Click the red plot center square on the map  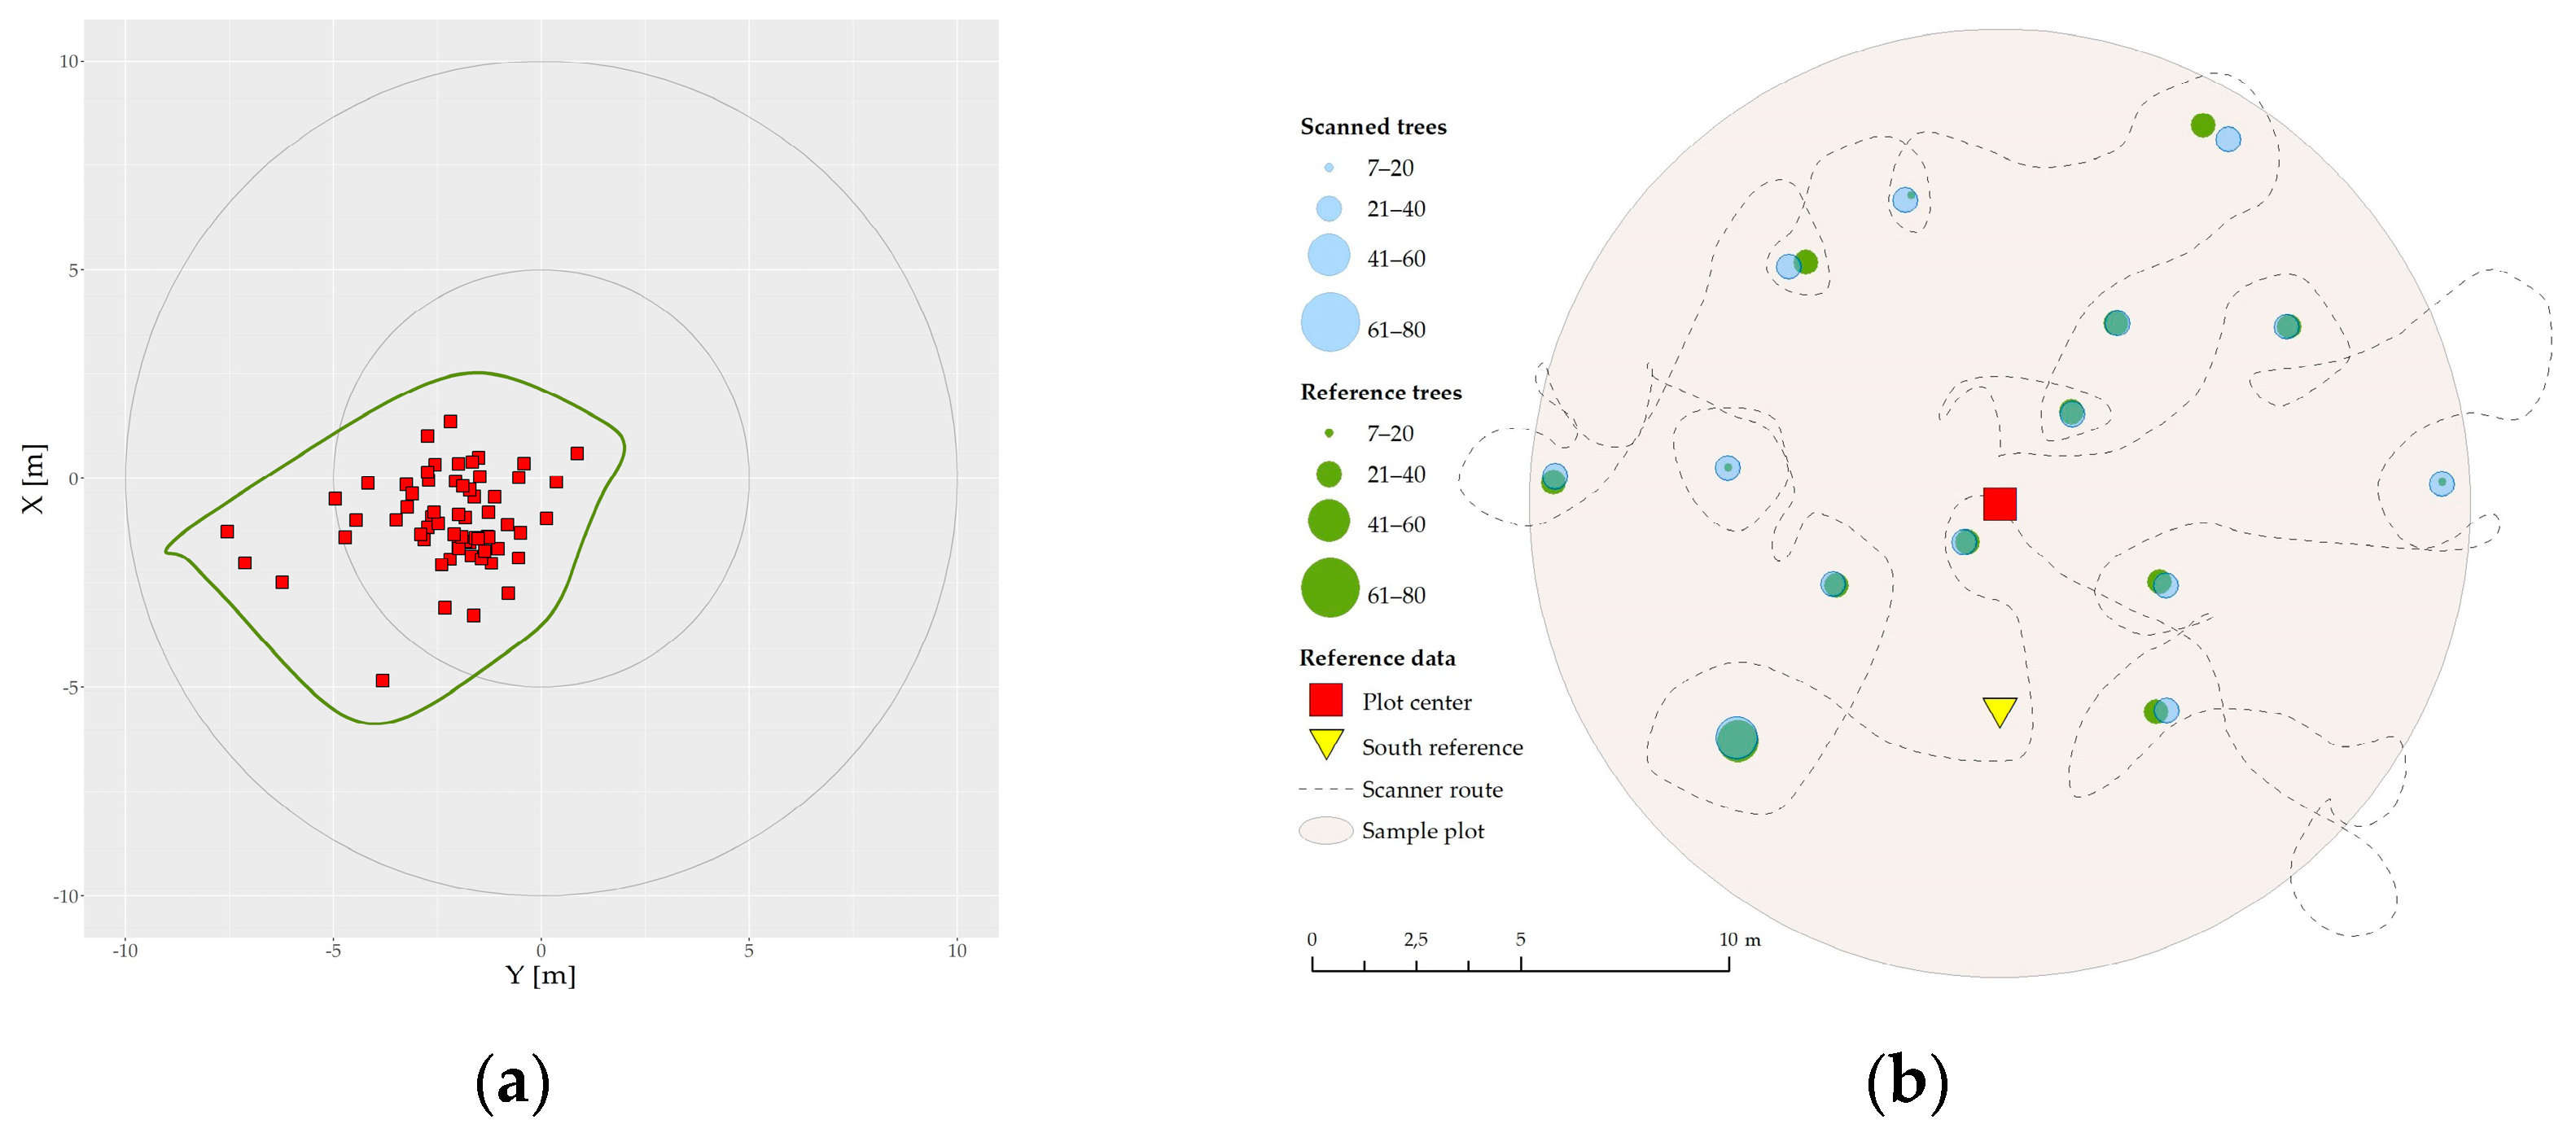pyautogui.click(x=1999, y=504)
